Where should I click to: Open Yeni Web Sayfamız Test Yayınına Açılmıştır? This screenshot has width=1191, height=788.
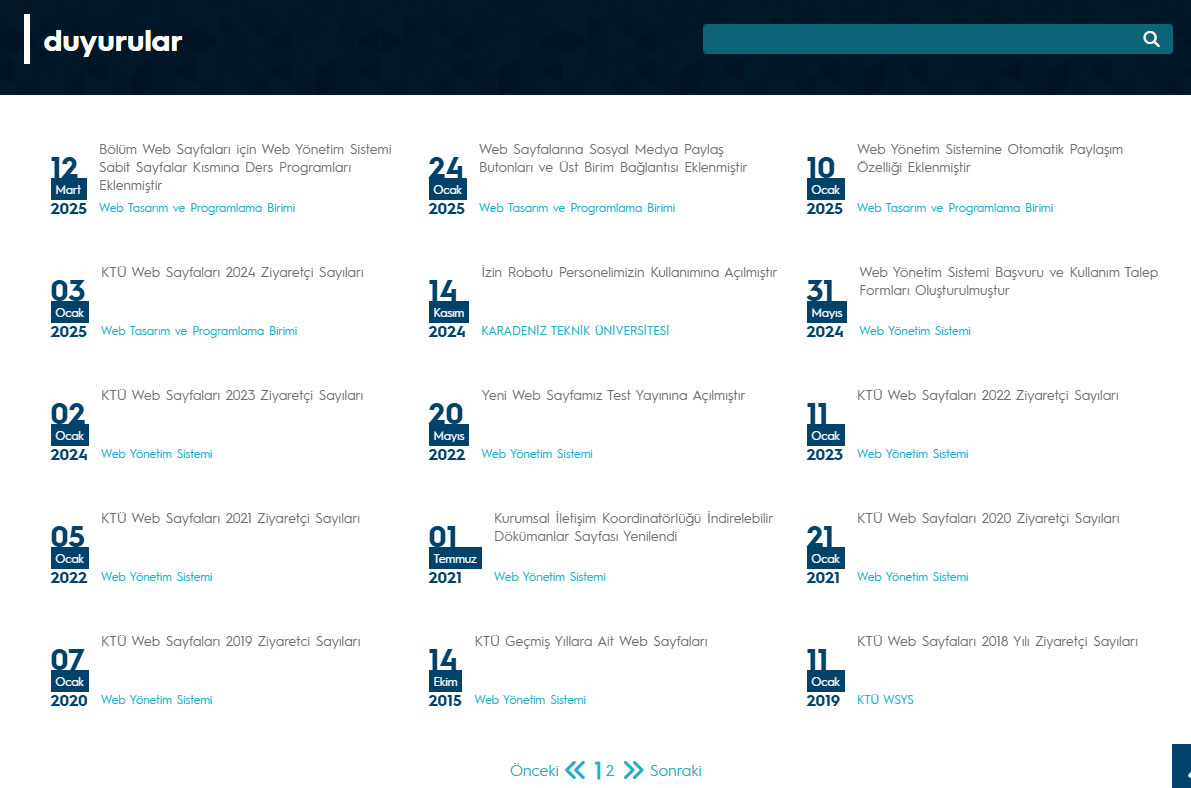[x=612, y=396]
